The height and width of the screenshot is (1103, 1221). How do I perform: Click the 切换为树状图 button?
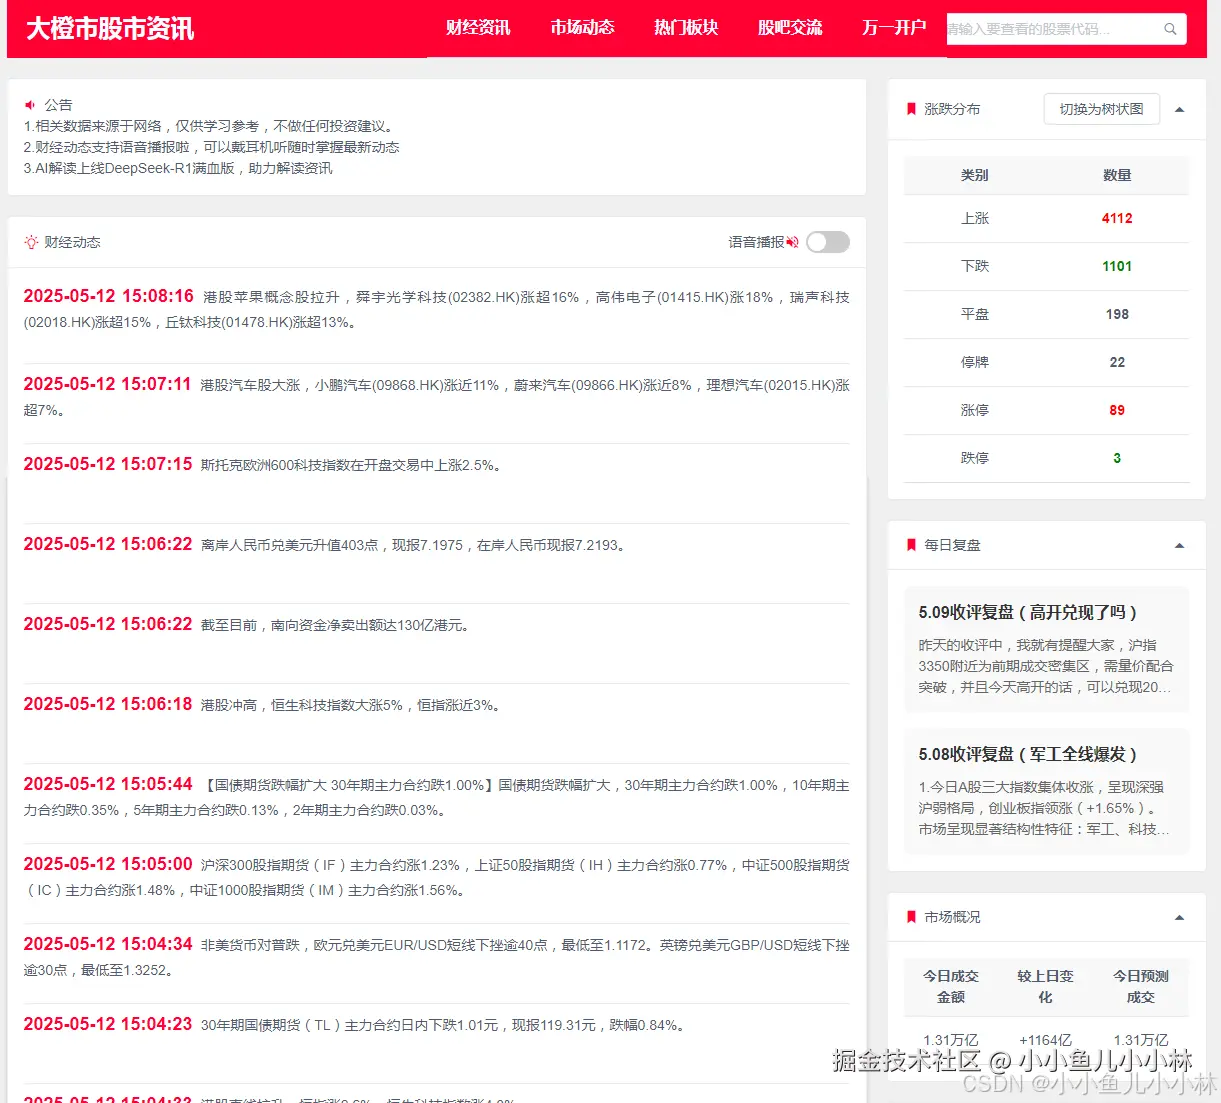[1101, 109]
